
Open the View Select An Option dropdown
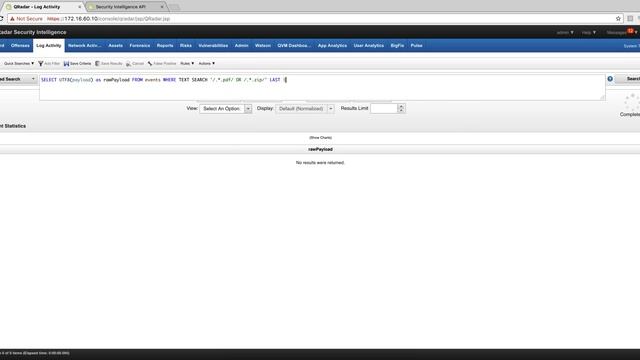[x=225, y=109]
